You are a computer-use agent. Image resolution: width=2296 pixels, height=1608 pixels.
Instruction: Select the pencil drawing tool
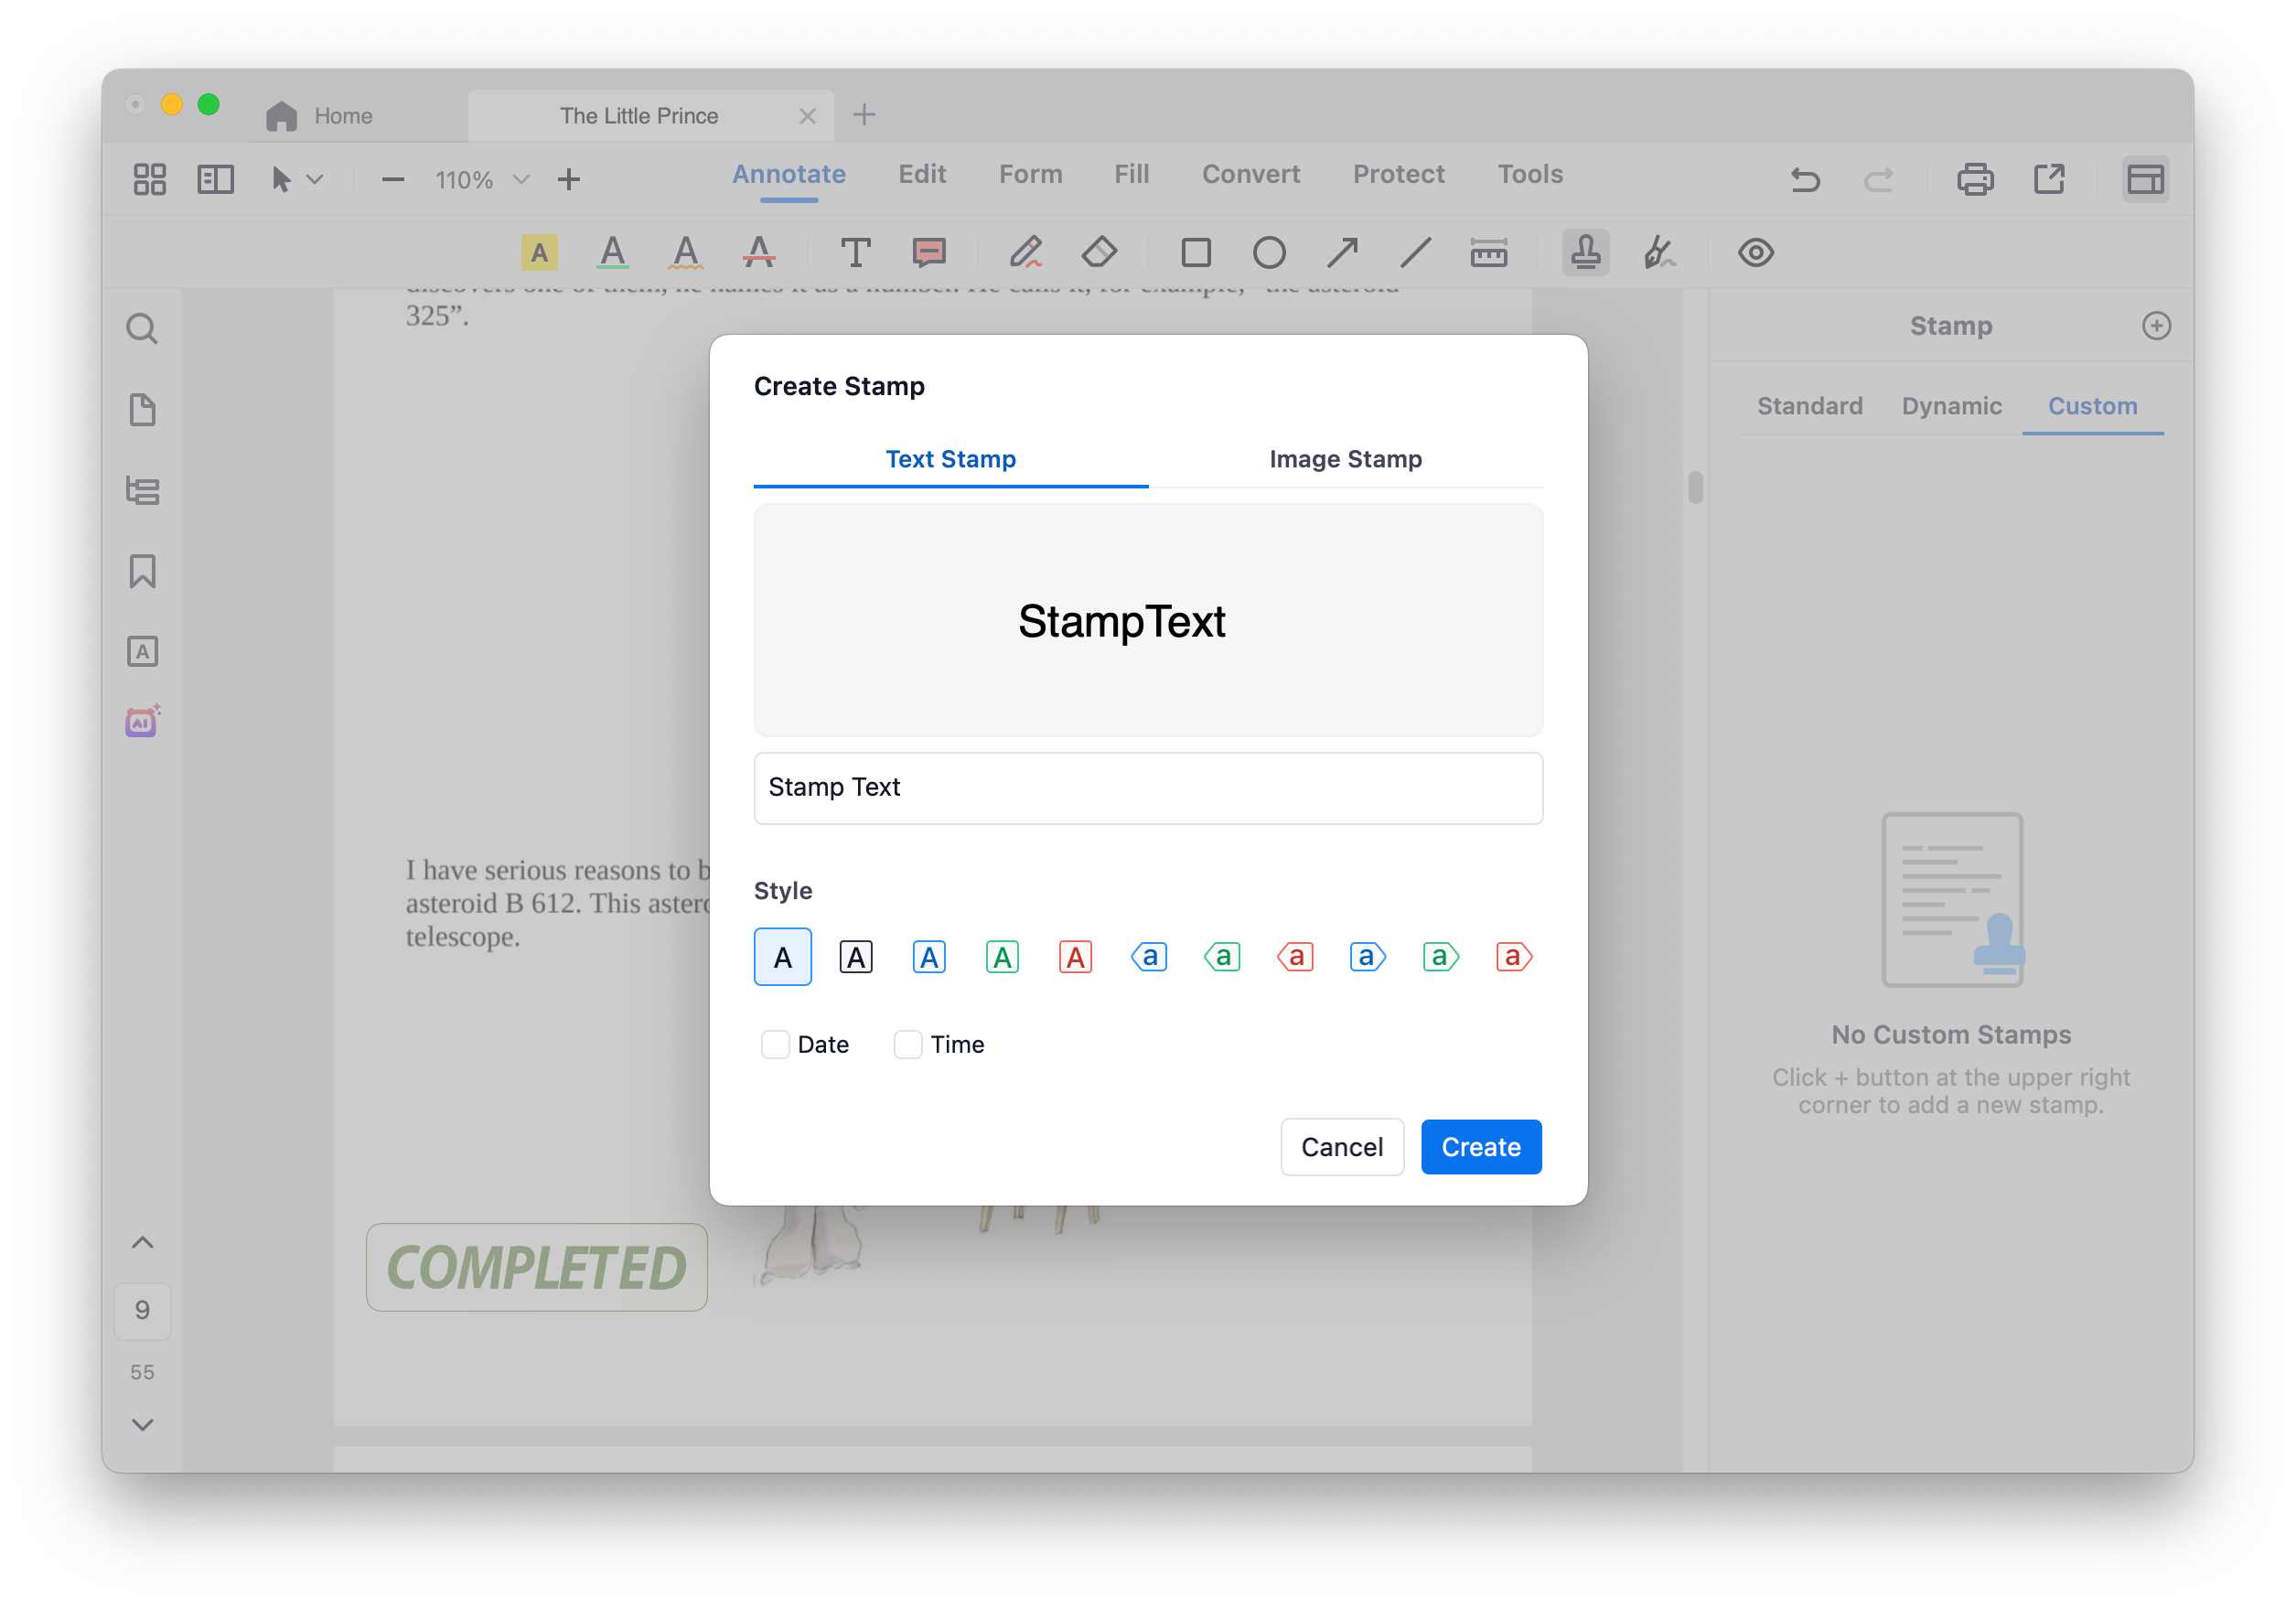[x=1026, y=252]
